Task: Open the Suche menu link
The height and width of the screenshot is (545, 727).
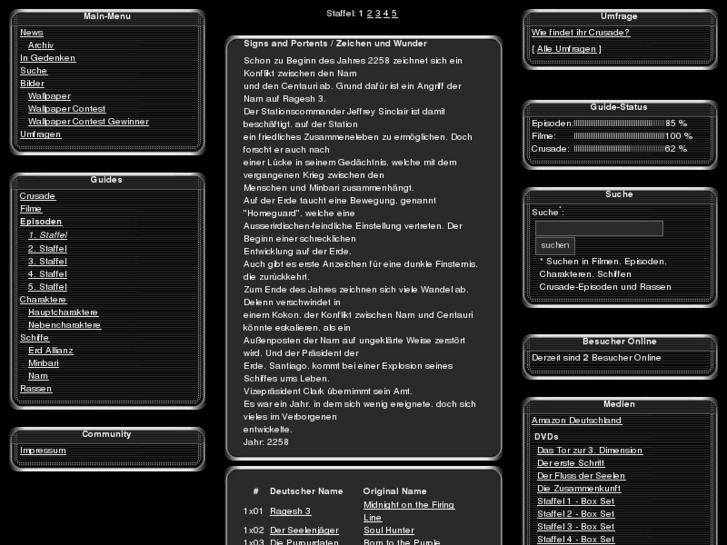Action: [34, 71]
